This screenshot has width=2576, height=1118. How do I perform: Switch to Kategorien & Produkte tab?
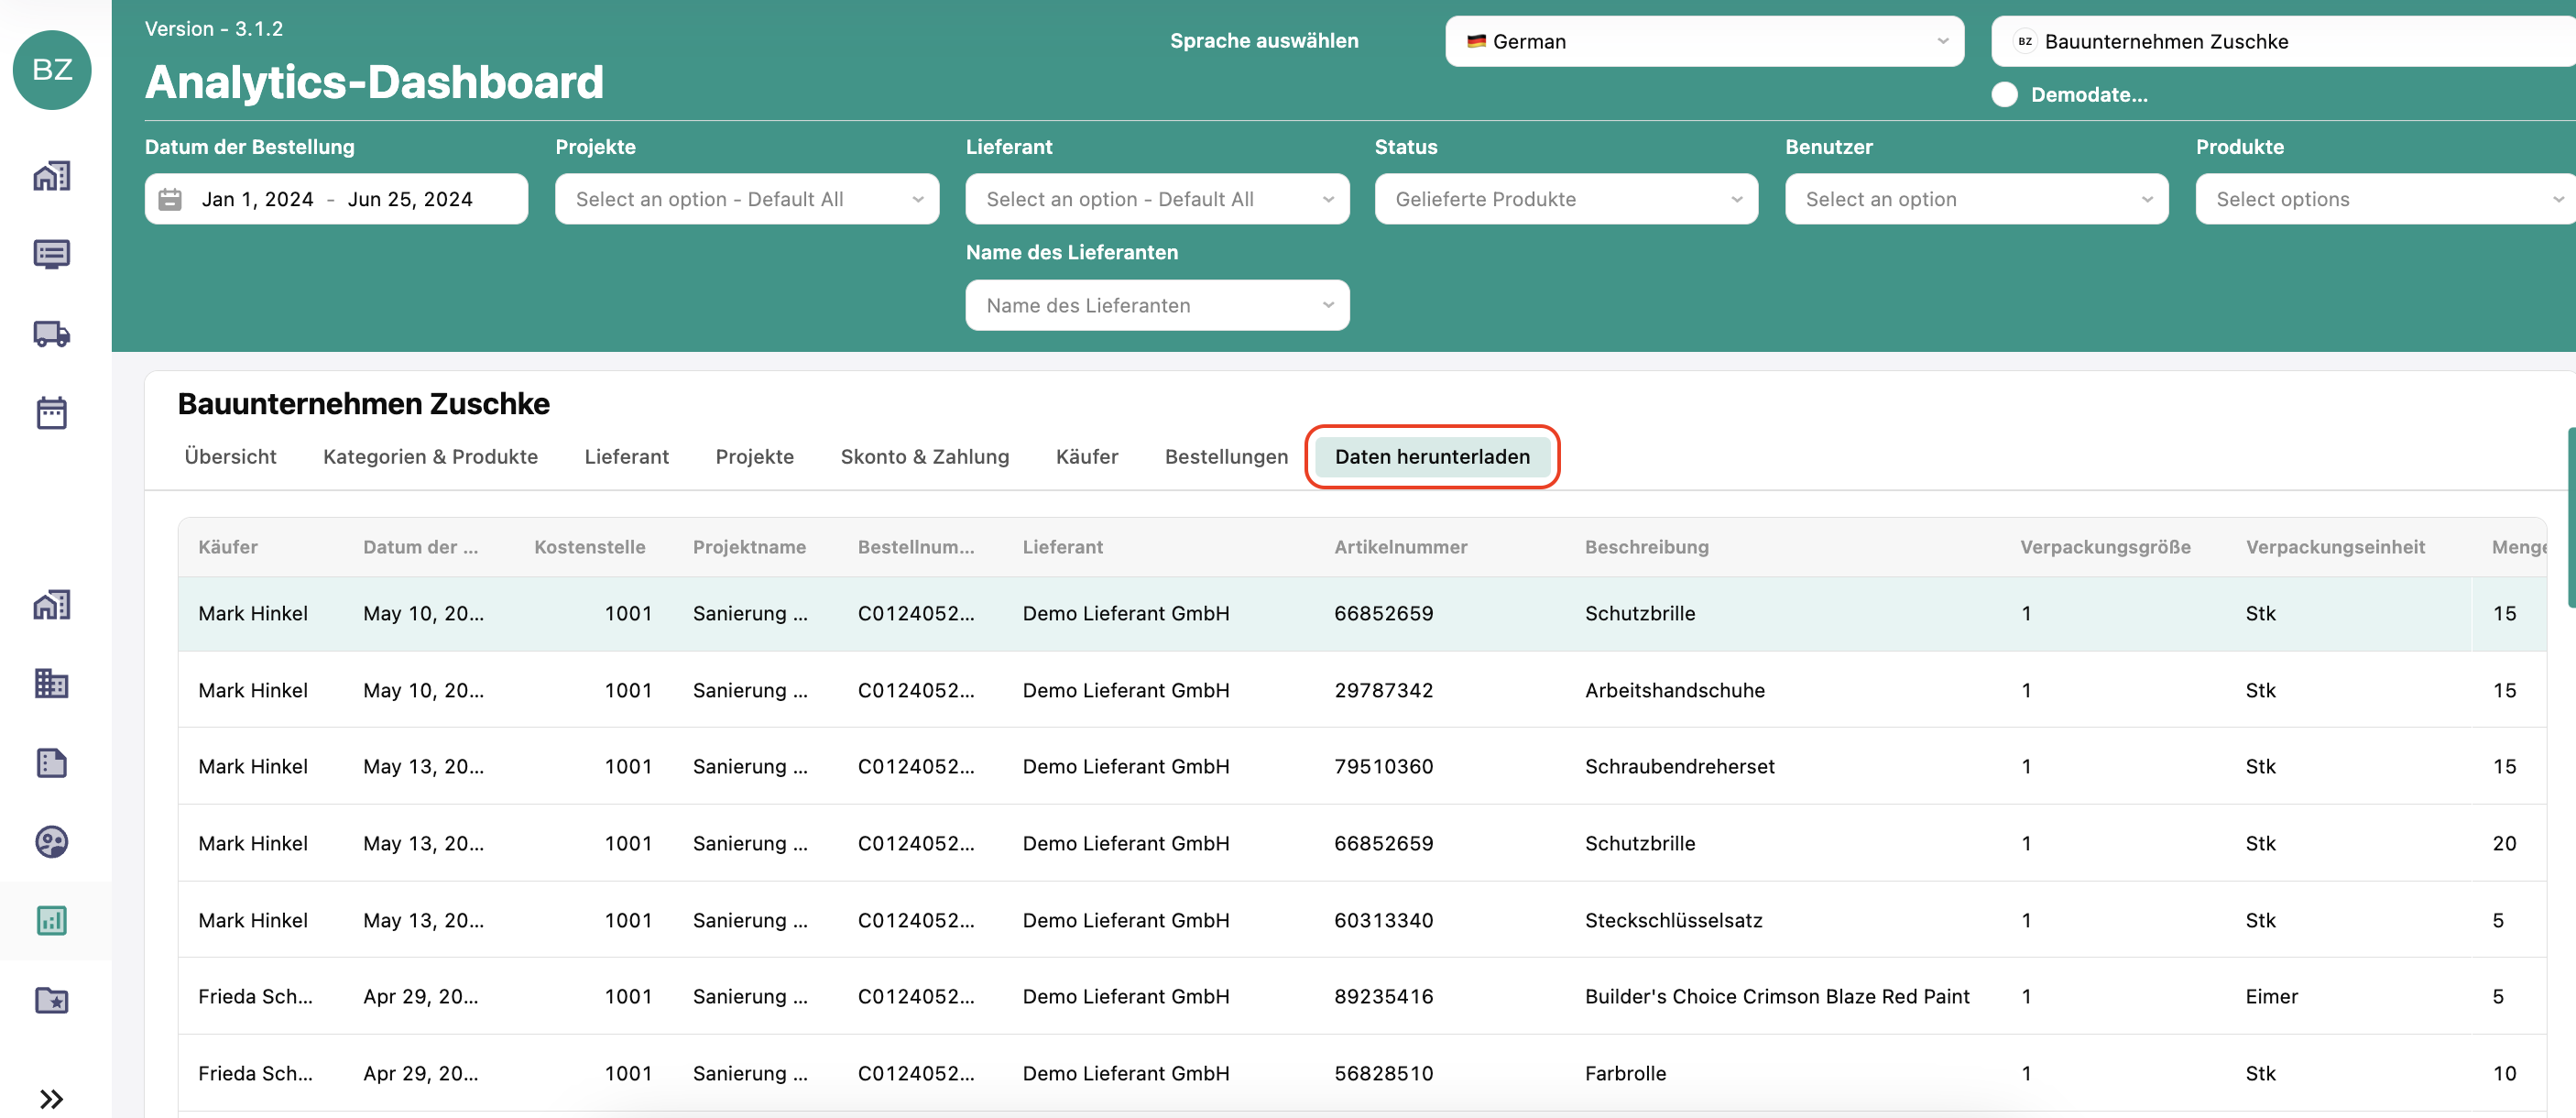(x=430, y=457)
